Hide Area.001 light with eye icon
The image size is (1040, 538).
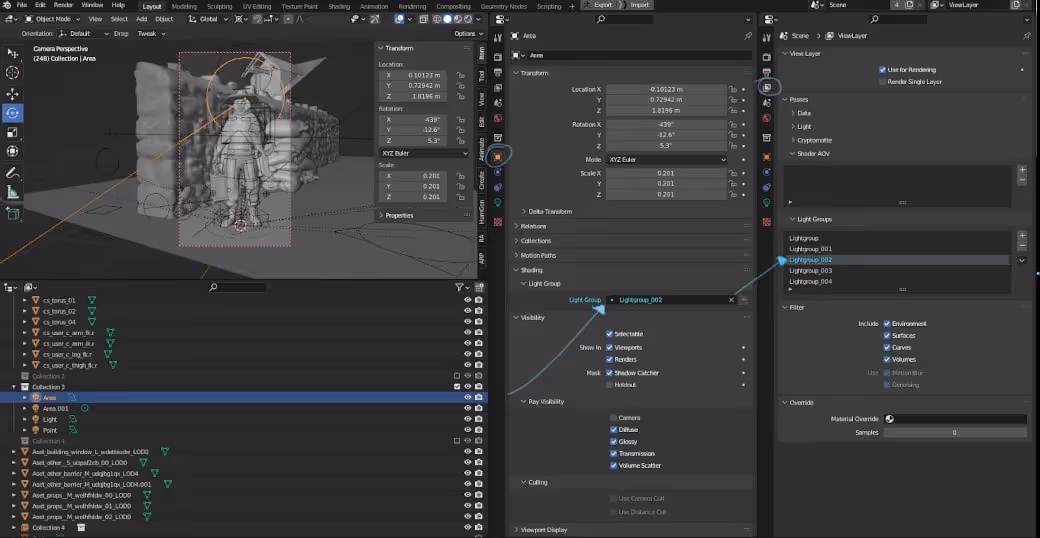pos(468,409)
